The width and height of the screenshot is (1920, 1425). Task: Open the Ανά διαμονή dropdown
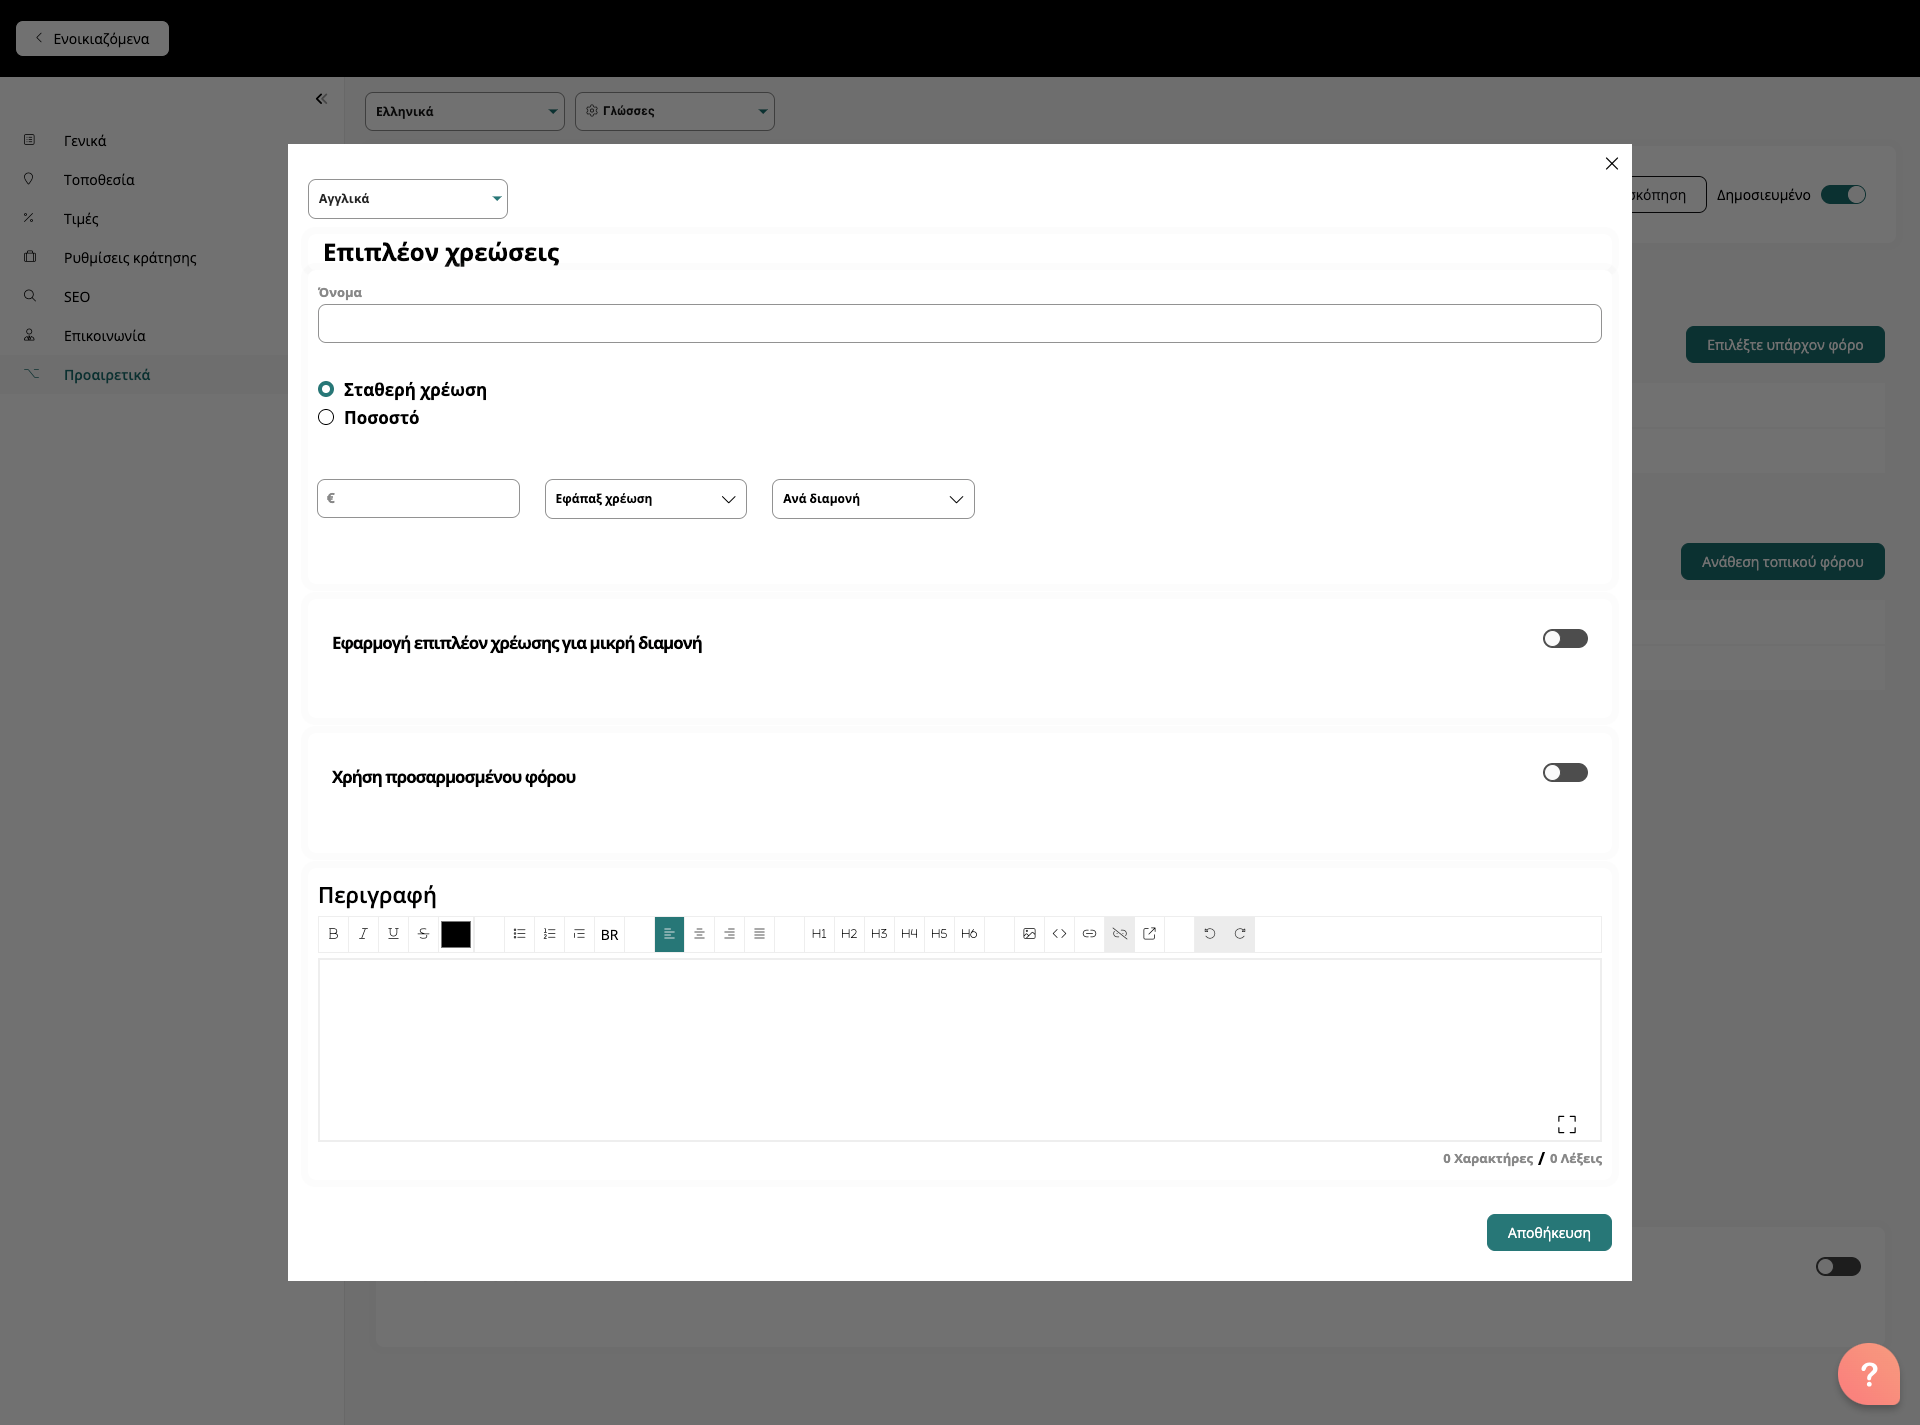pos(872,499)
